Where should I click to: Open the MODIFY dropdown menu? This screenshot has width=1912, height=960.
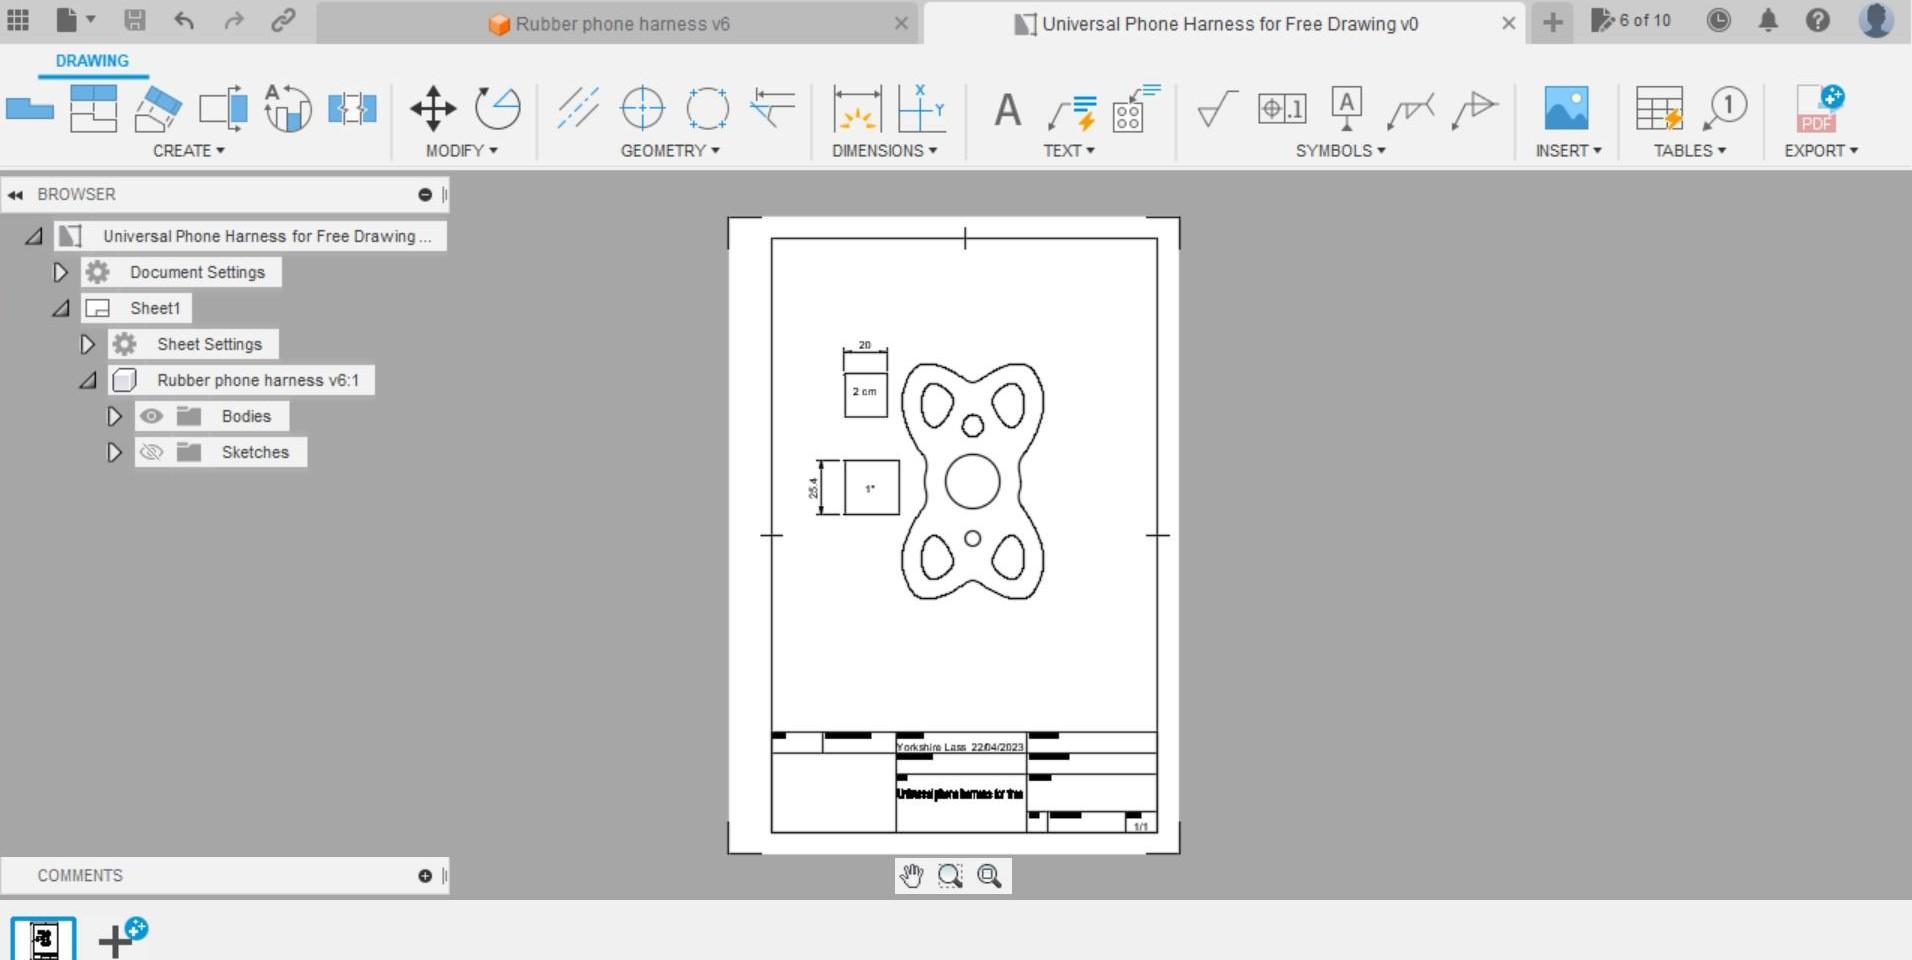pyautogui.click(x=461, y=151)
